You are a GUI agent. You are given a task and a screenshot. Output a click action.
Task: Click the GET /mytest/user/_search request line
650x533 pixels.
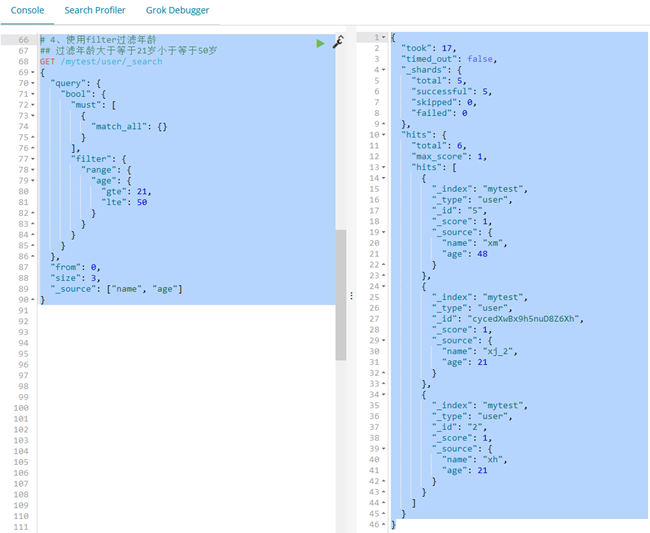tap(101, 61)
